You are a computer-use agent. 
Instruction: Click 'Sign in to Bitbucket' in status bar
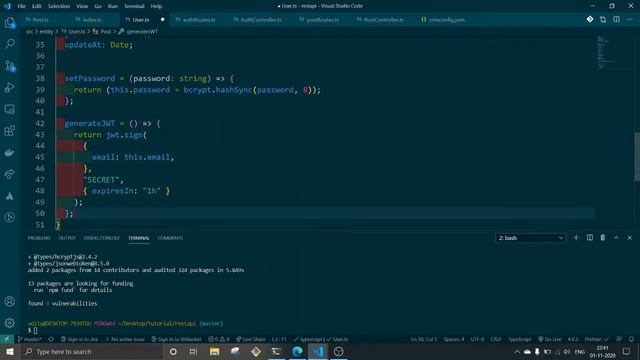(176, 339)
